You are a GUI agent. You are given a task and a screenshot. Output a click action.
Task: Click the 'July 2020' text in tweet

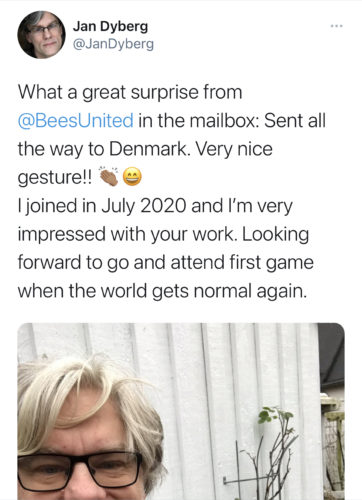click(x=144, y=206)
